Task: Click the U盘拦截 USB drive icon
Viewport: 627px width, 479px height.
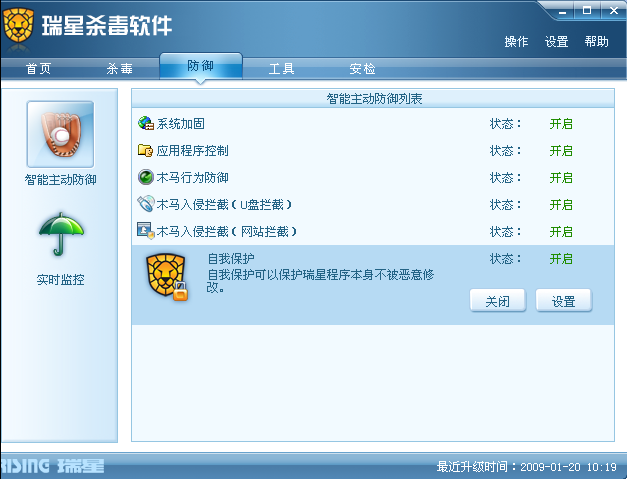Action: (x=146, y=204)
